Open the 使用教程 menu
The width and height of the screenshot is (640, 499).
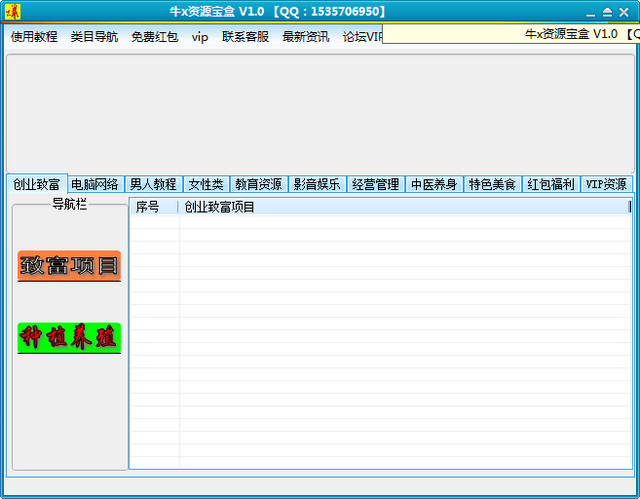click(34, 37)
